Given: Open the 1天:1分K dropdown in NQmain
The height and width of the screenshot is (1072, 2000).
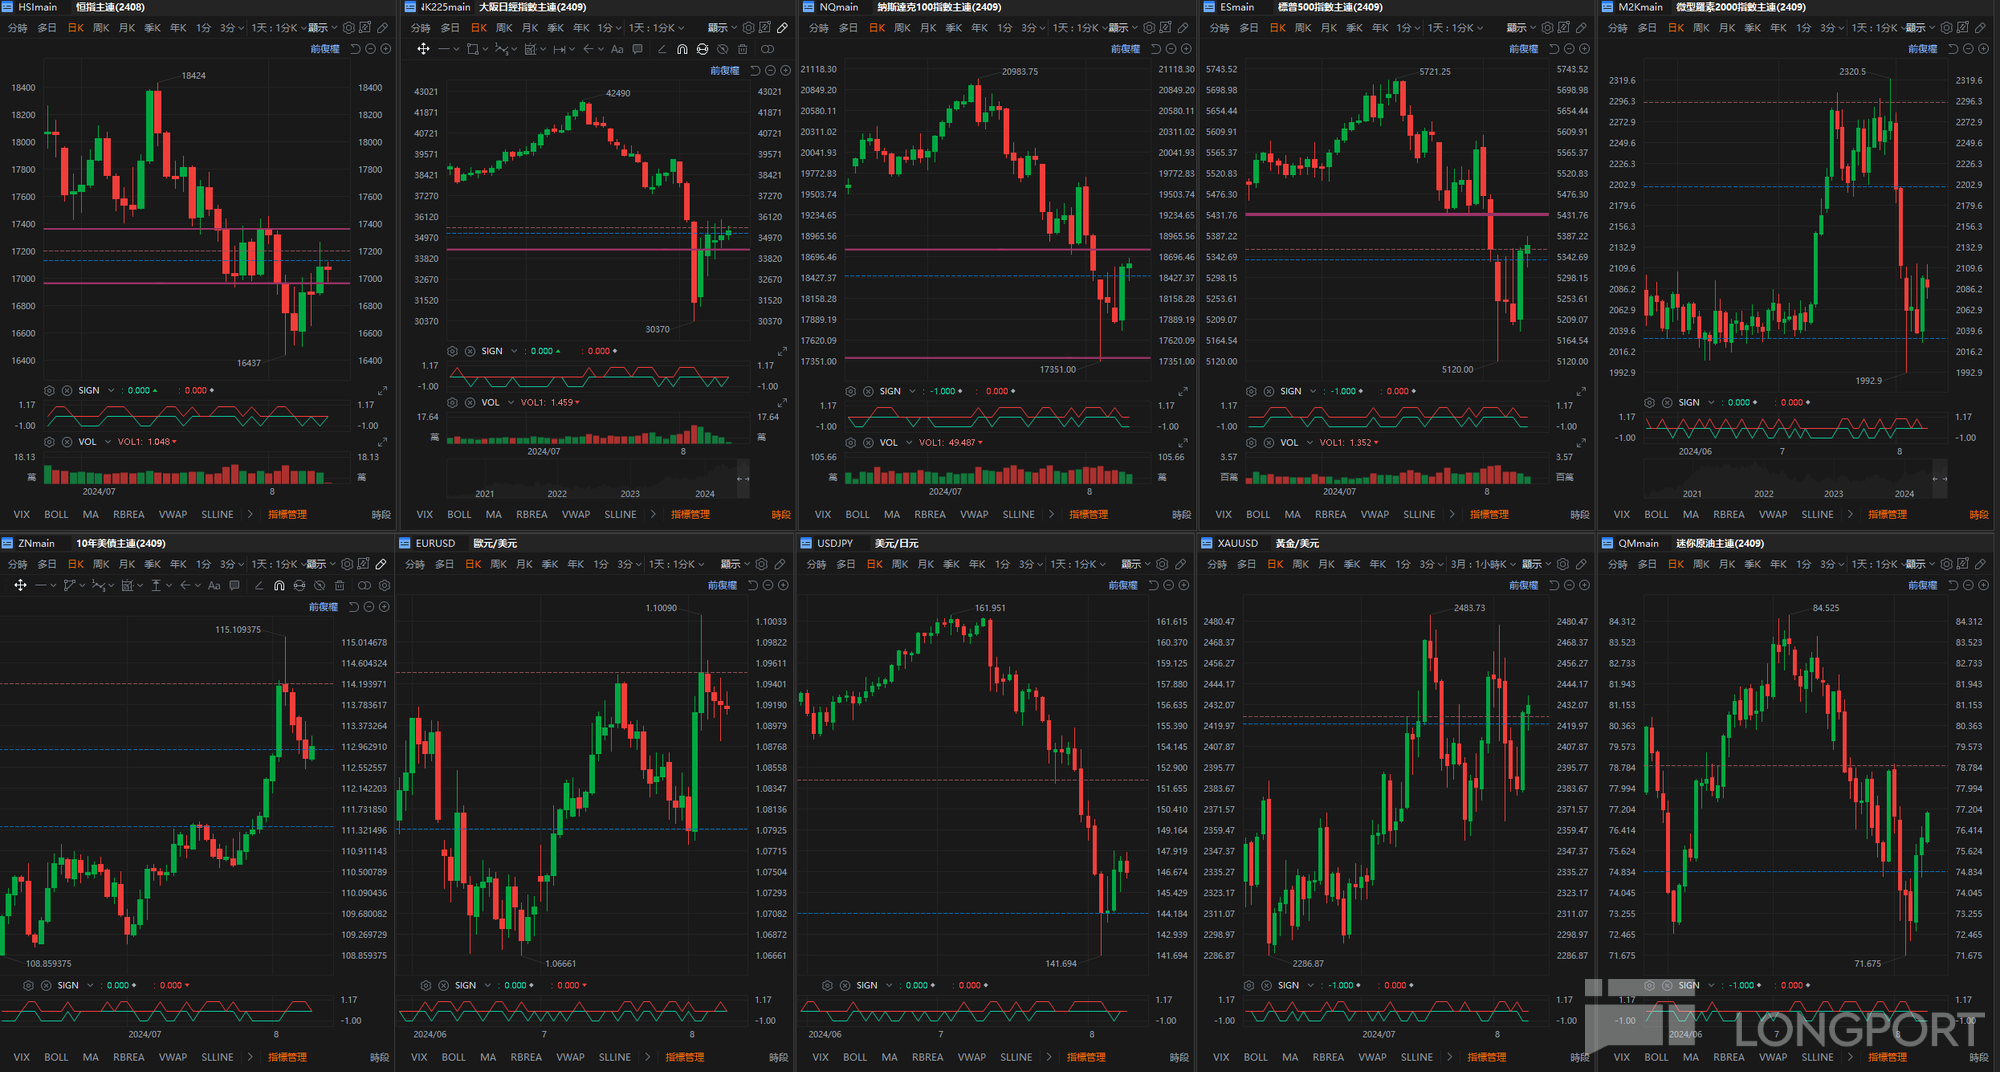Looking at the screenshot, I should pyautogui.click(x=1076, y=28).
